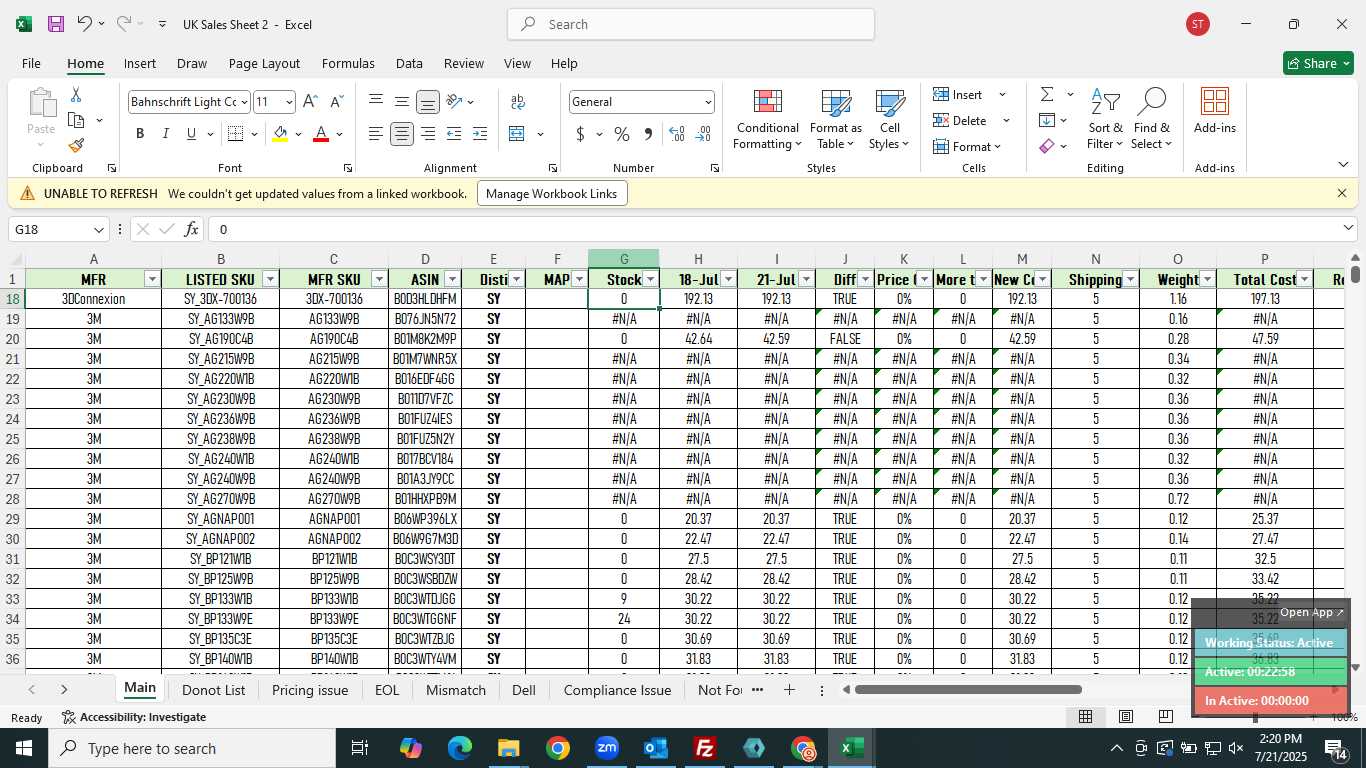Toggle Wrap Text
This screenshot has height=768, width=1366.
click(518, 101)
